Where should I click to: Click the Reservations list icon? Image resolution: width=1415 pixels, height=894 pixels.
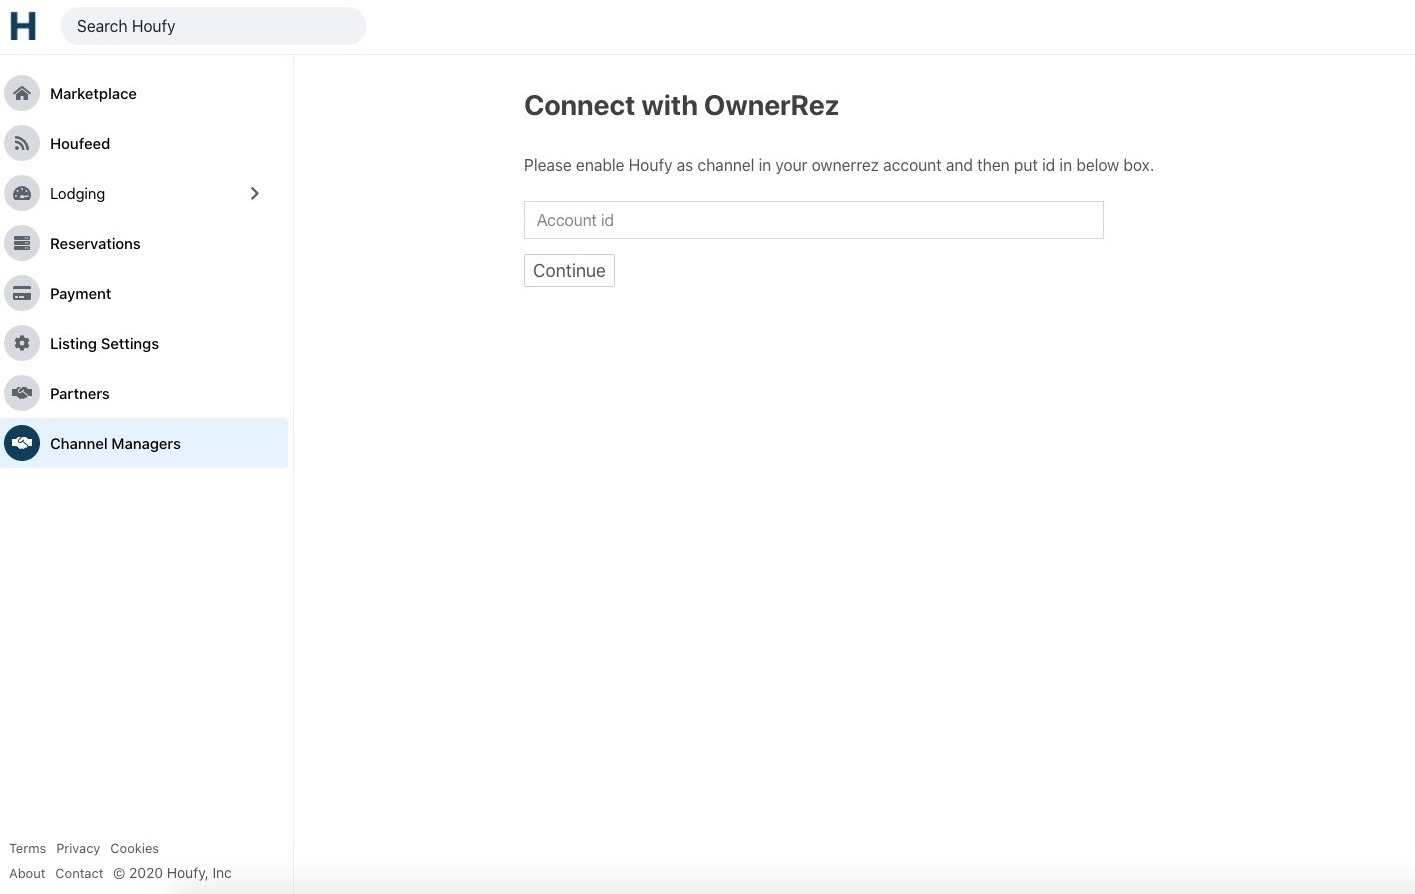coord(22,243)
